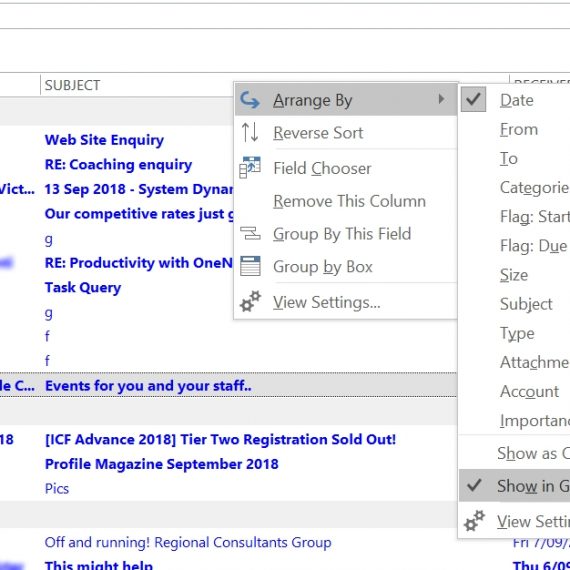Arrange messages by From
This screenshot has height=570, width=570.
pyautogui.click(x=514, y=129)
